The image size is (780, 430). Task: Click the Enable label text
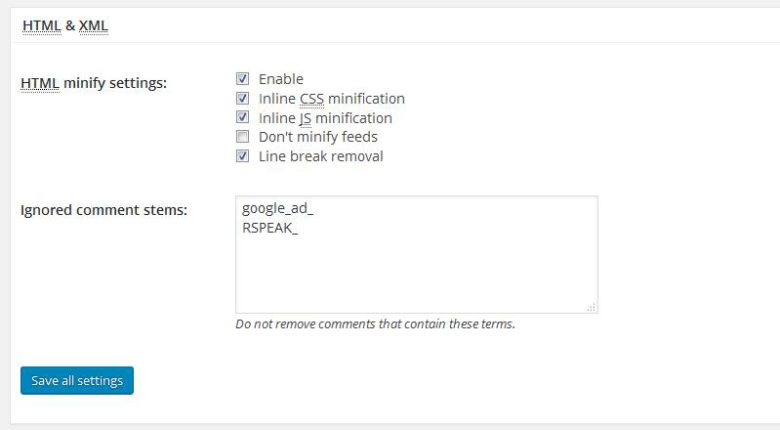281,79
